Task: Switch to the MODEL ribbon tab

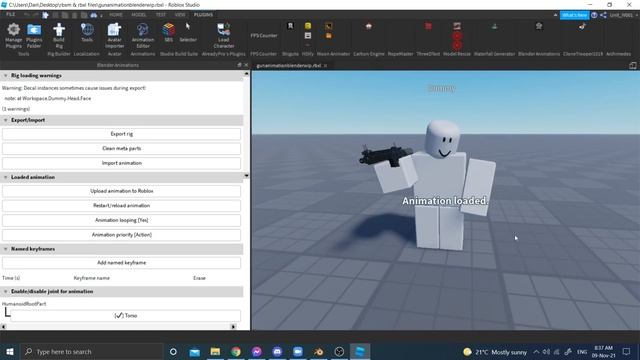Action: point(138,14)
